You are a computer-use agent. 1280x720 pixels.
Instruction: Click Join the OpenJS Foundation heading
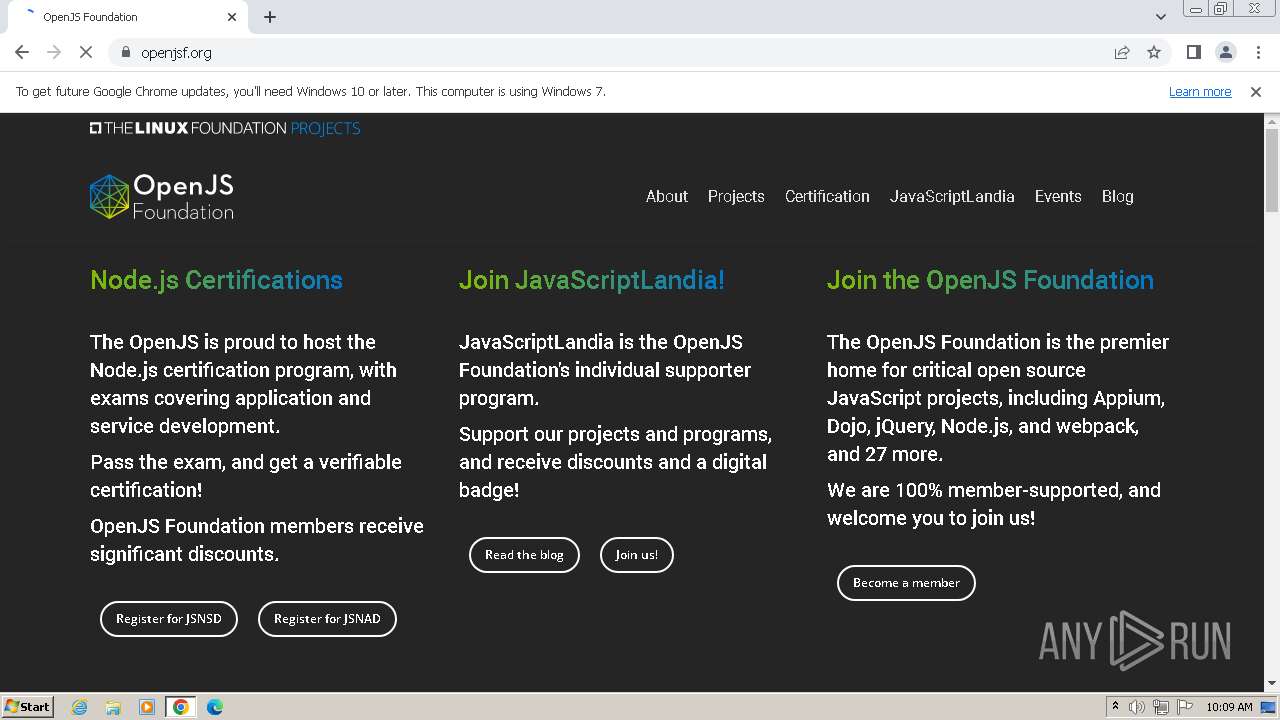tap(990, 280)
